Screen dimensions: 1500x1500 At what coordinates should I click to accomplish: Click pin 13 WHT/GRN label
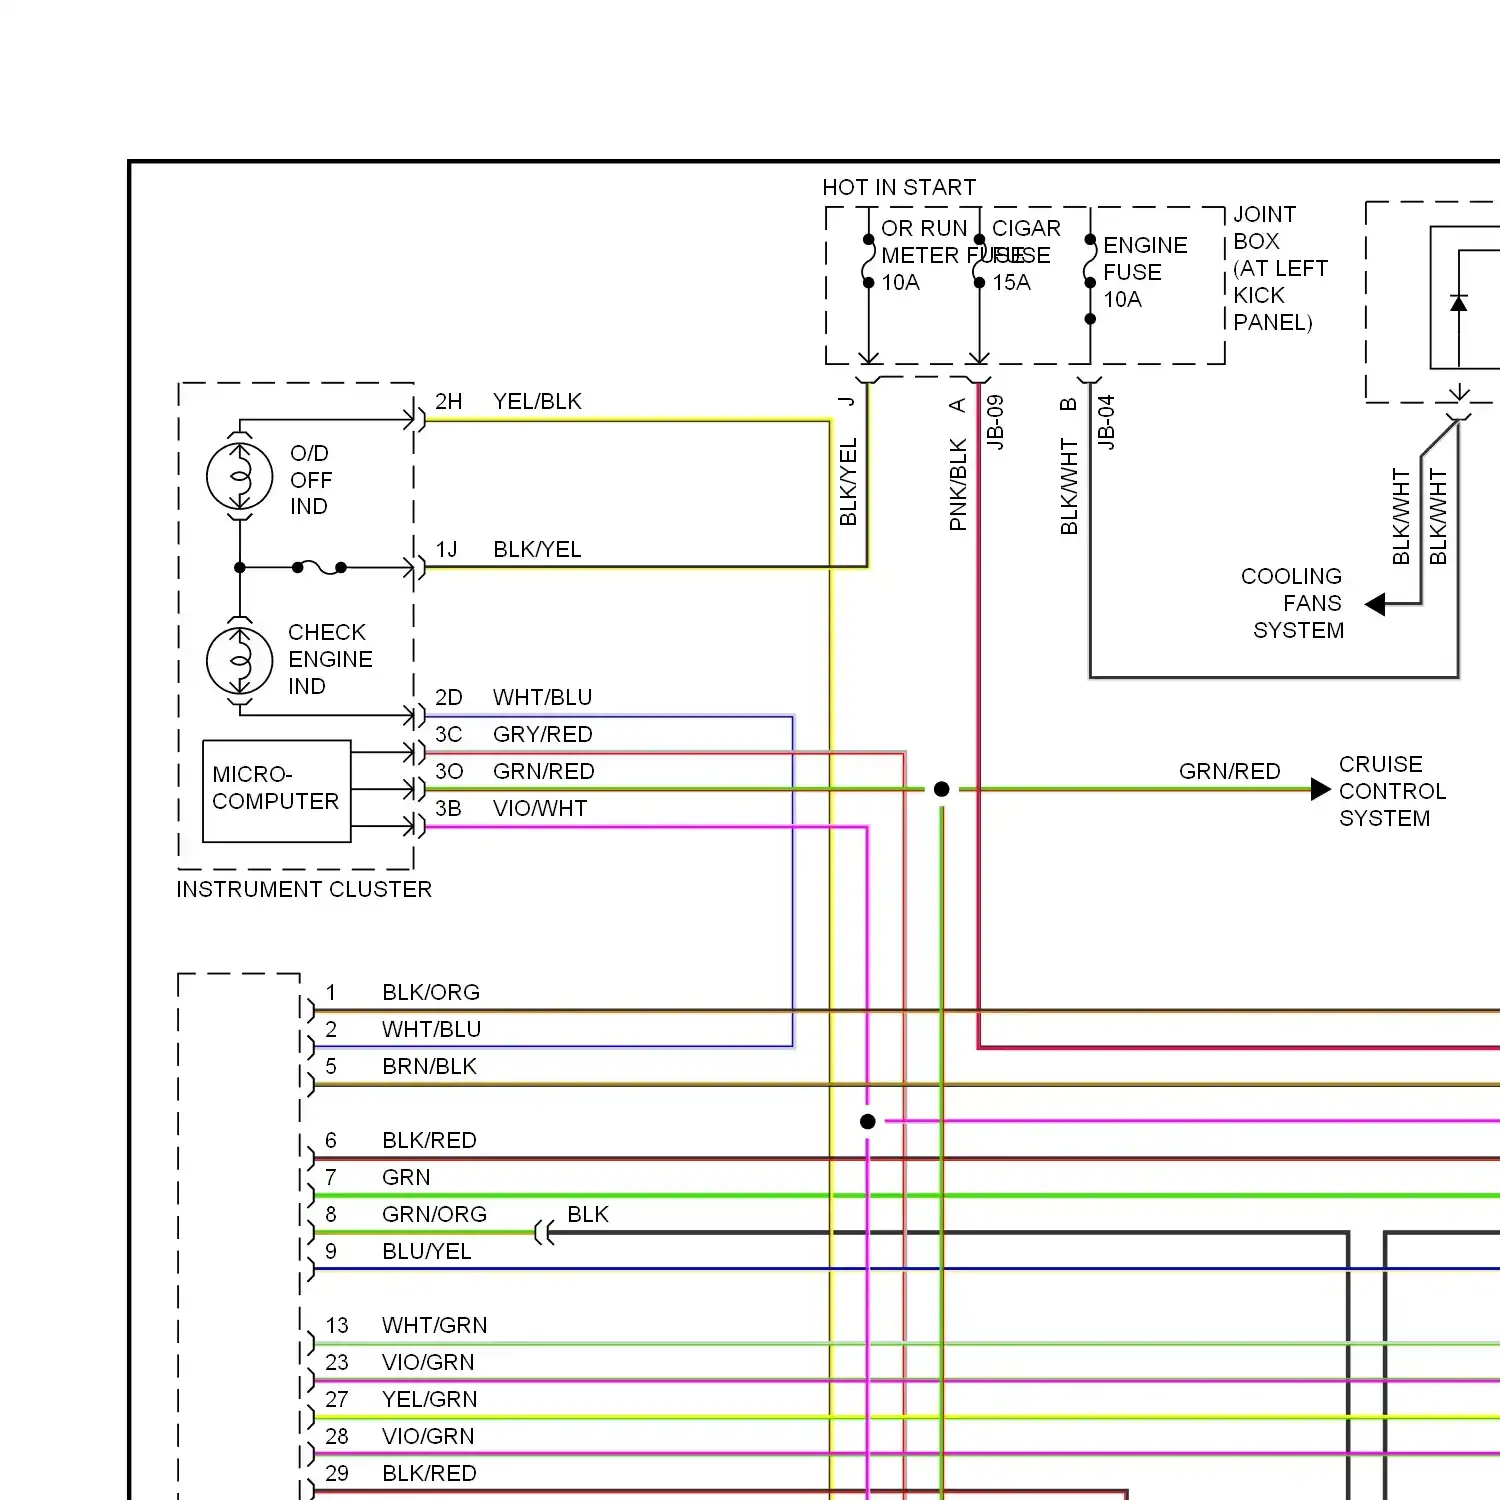406,1326
